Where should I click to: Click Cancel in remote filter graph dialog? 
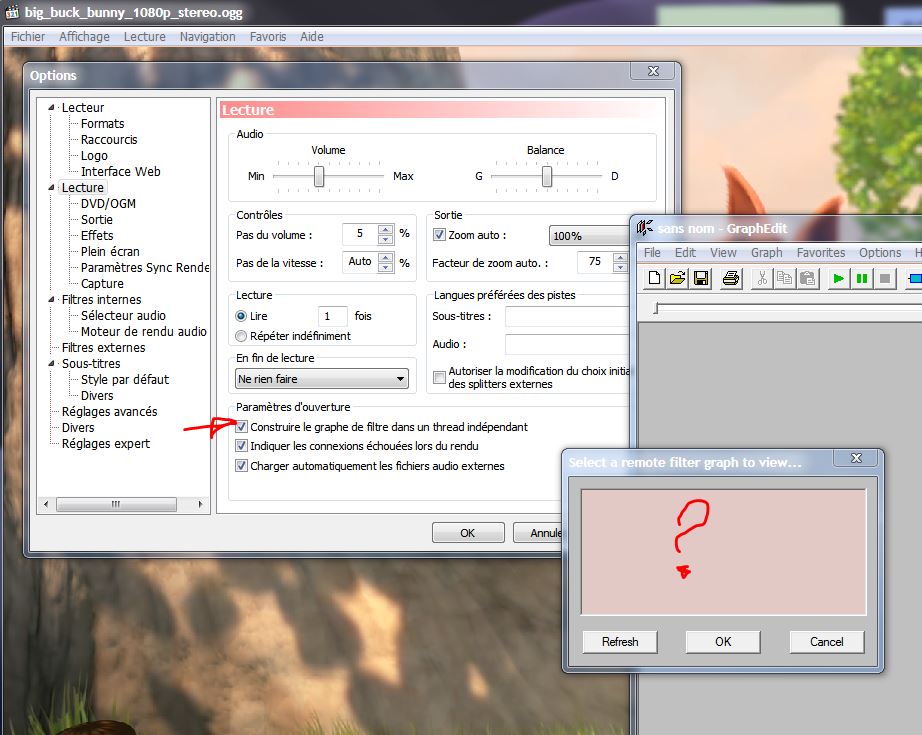tap(827, 642)
